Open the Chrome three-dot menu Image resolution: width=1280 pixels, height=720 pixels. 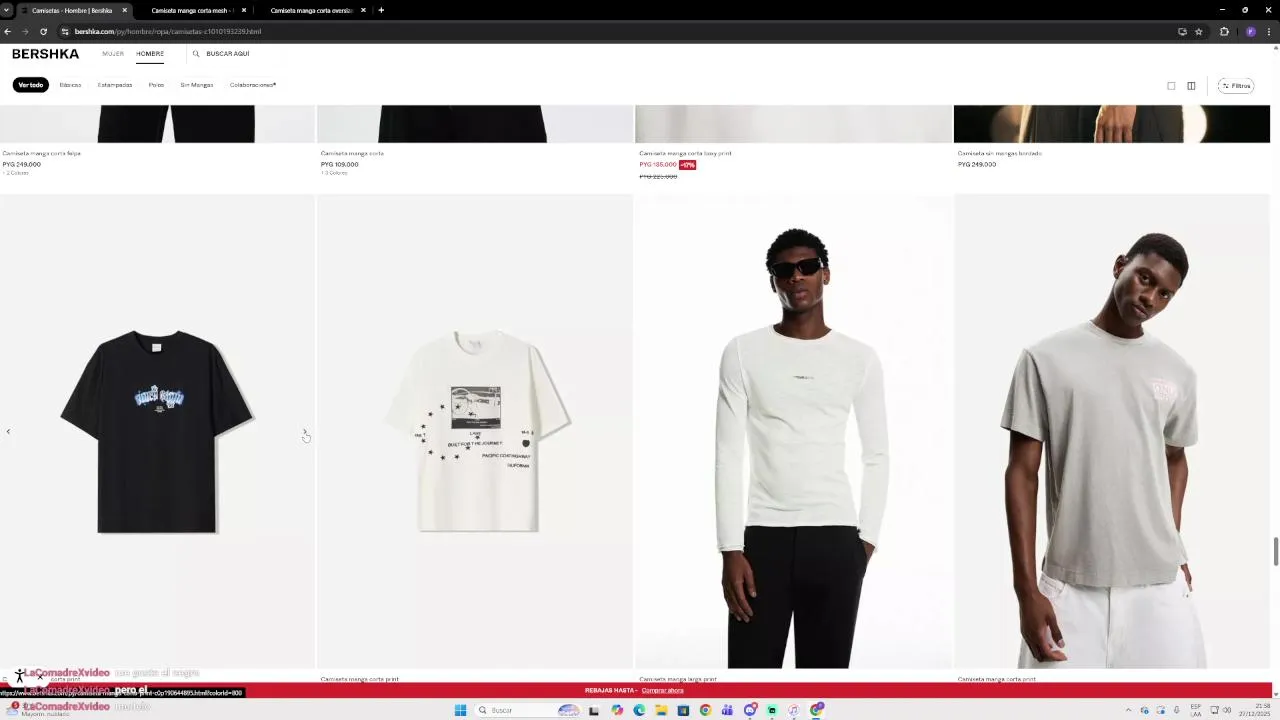[x=1271, y=31]
